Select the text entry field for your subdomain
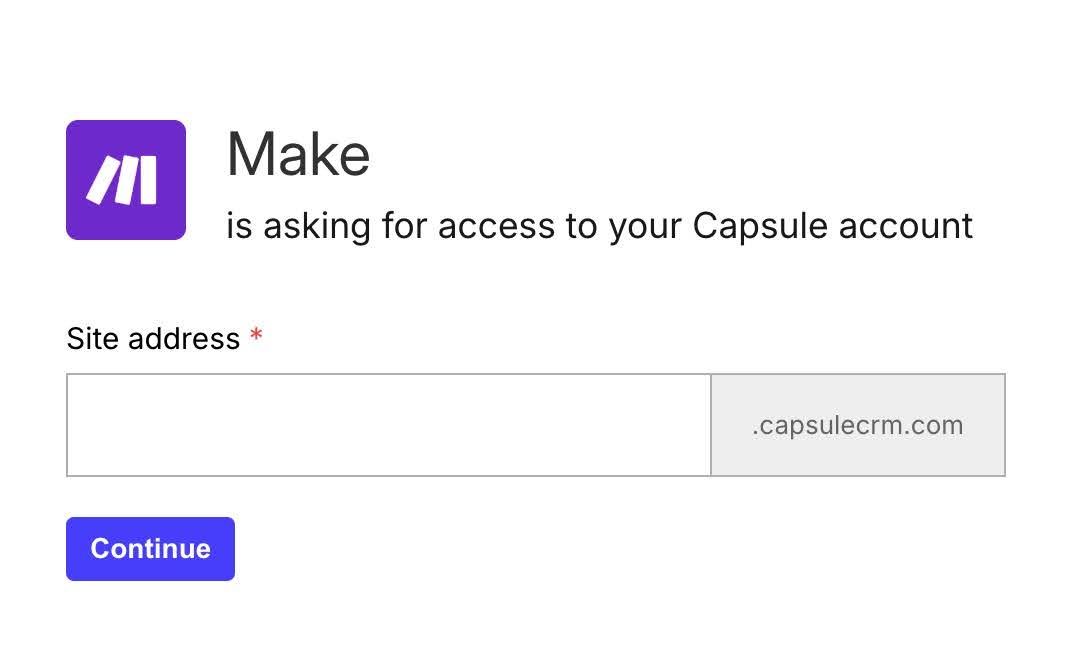This screenshot has width=1080, height=658. (388, 424)
